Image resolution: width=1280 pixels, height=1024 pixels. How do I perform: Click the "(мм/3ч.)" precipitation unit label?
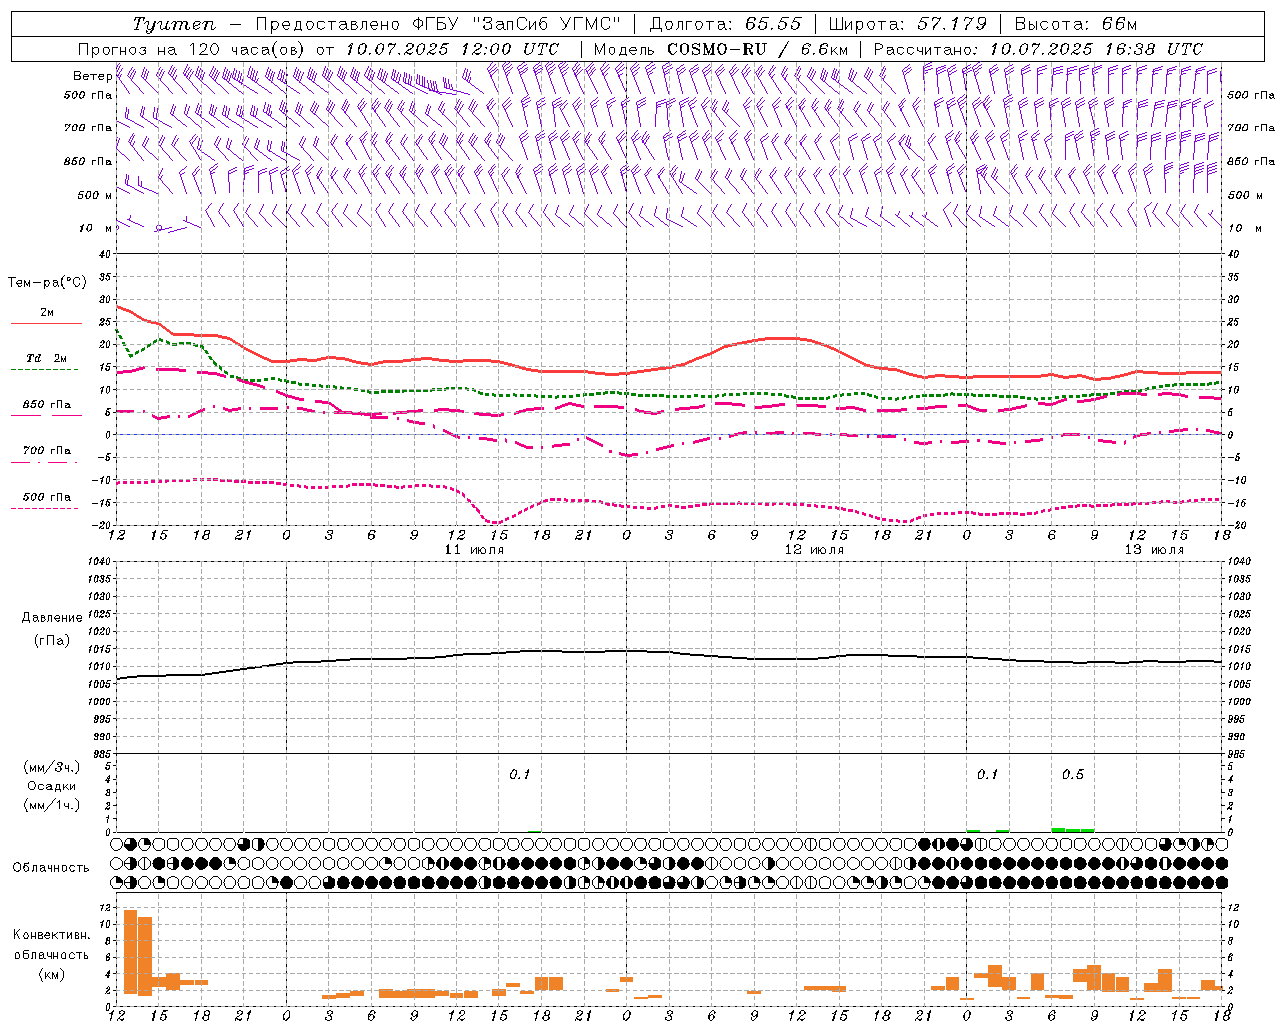coord(51,767)
